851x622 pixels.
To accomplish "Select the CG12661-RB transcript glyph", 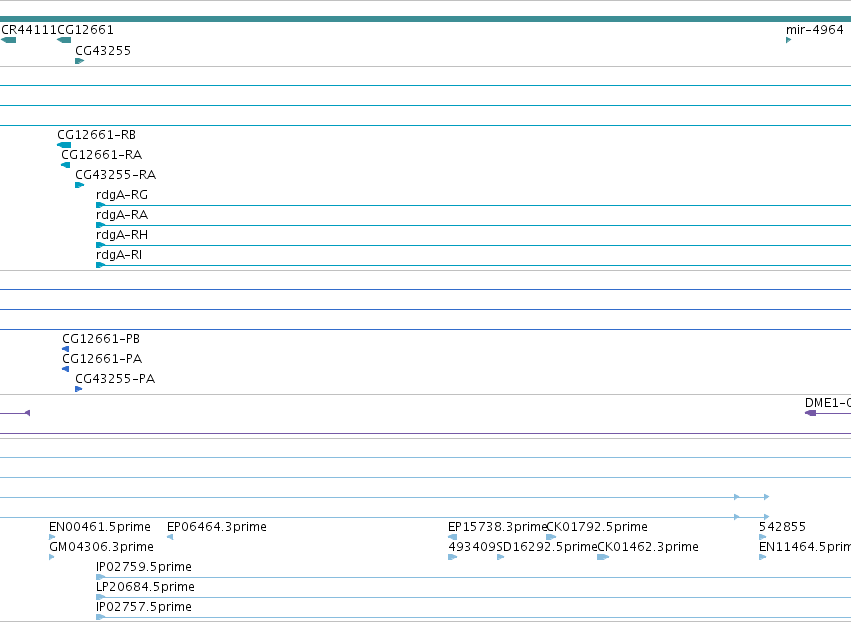I will pos(64,145).
